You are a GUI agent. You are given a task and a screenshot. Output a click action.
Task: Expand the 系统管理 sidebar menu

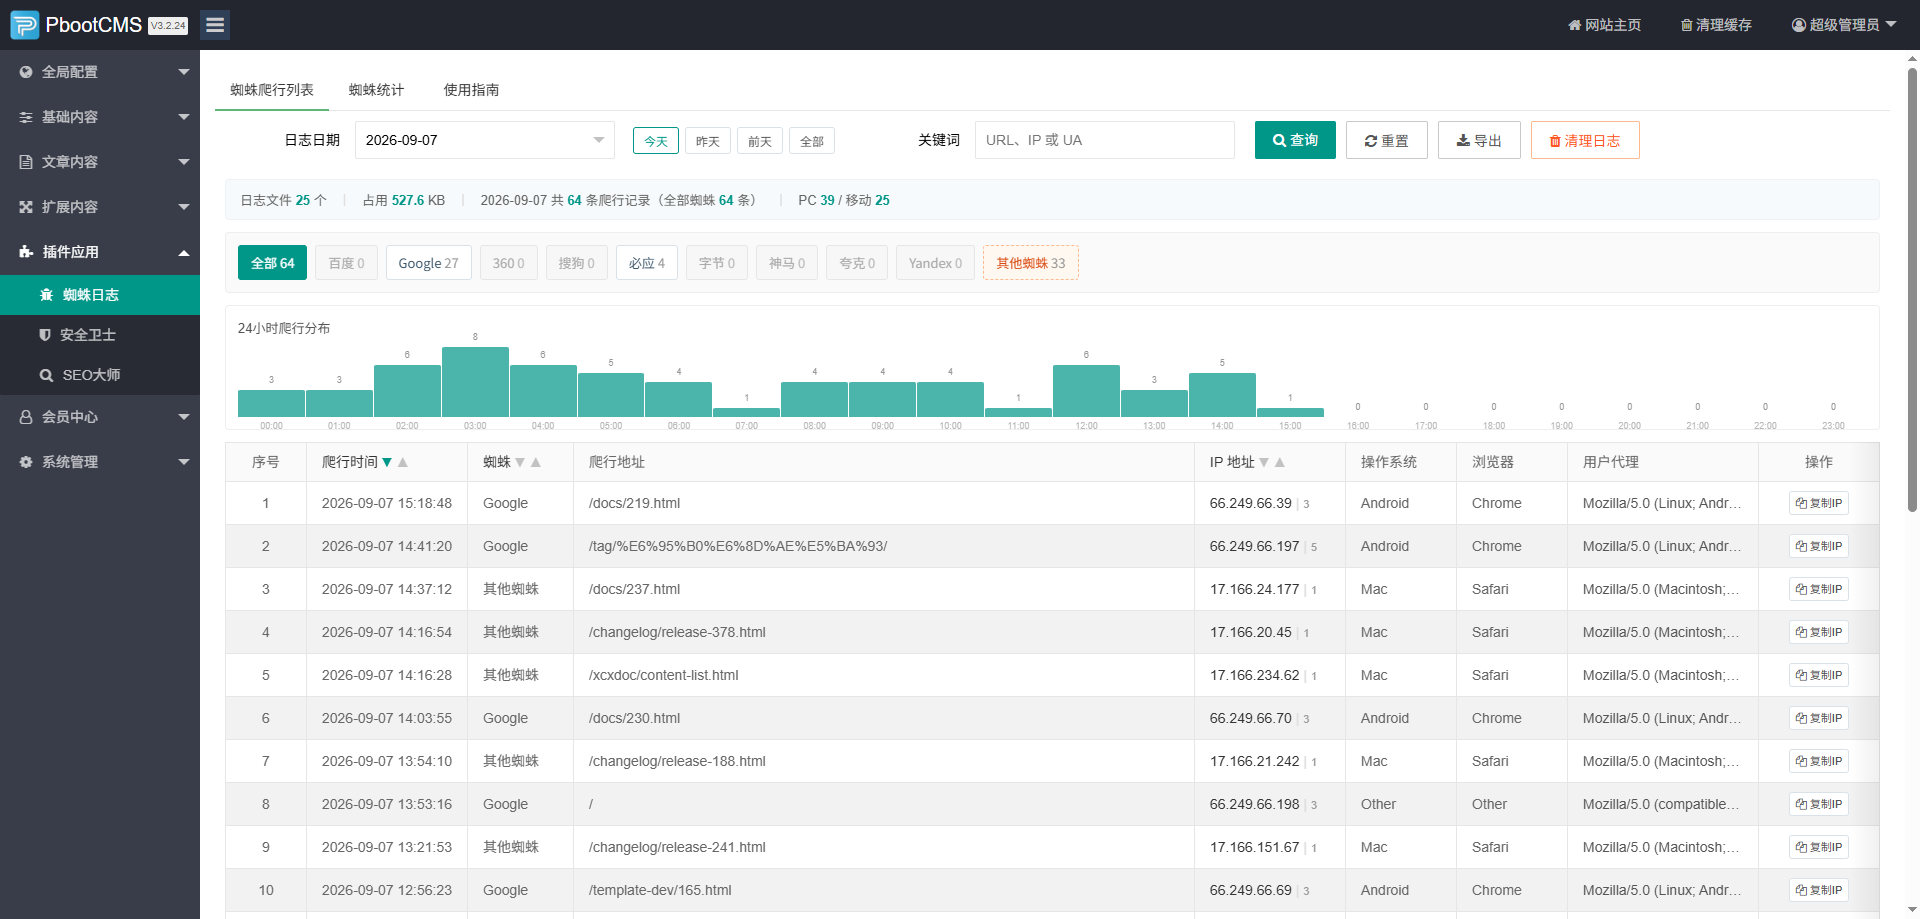tap(100, 462)
